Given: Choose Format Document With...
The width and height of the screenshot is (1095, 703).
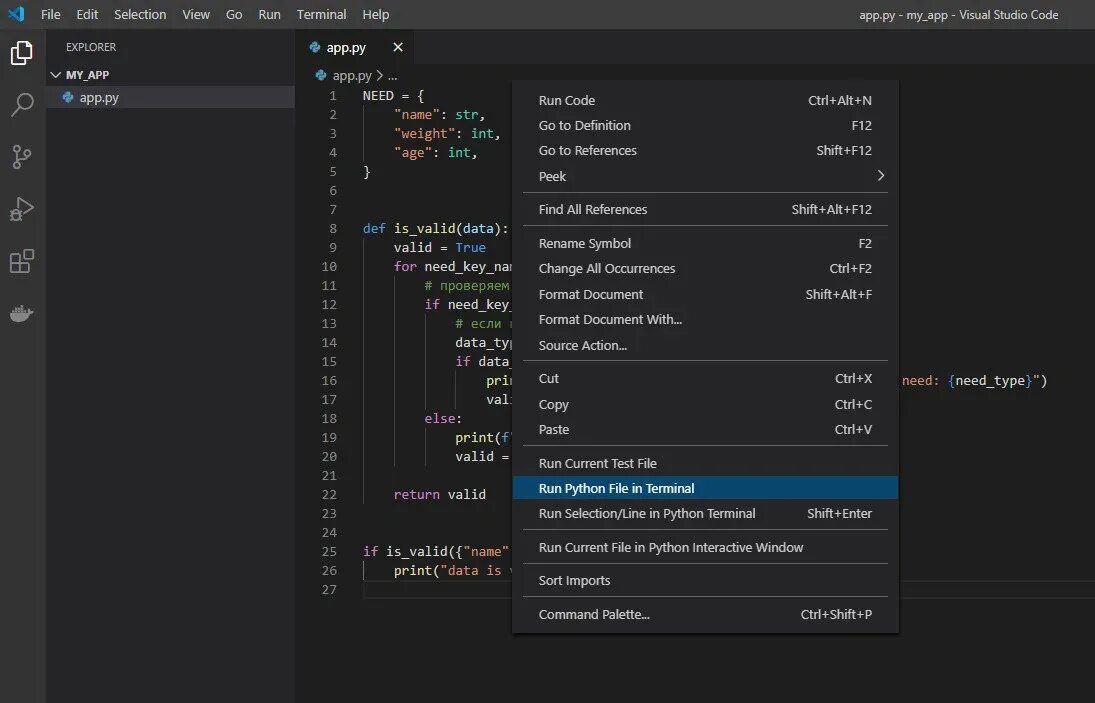Looking at the screenshot, I should coord(705,320).
